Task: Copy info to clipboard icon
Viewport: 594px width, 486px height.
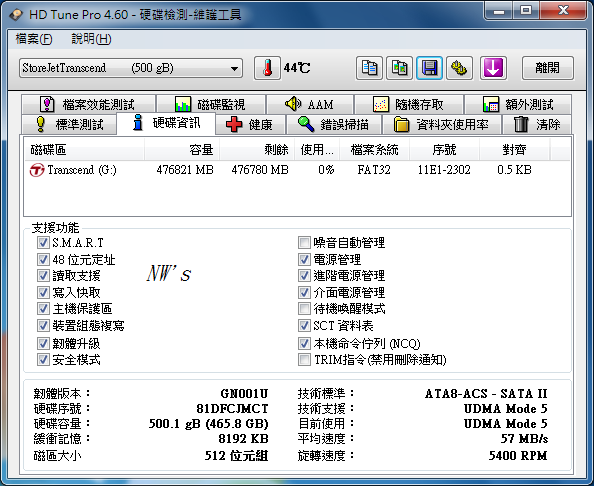Action: pos(369,68)
